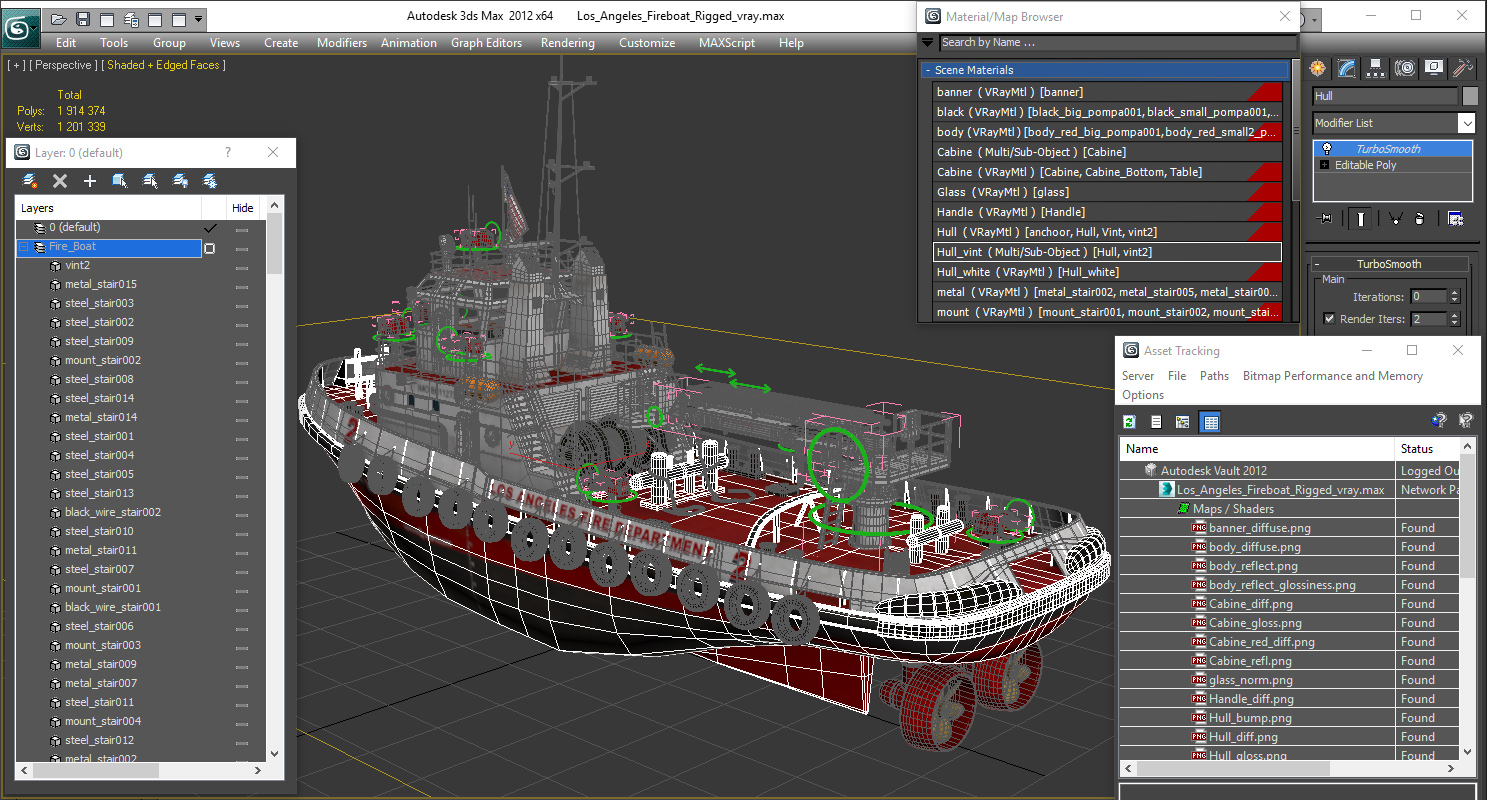Image resolution: width=1487 pixels, height=800 pixels.
Task: Toggle TurboSmooth lightbulb in modifier stack
Action: (x=1327, y=149)
